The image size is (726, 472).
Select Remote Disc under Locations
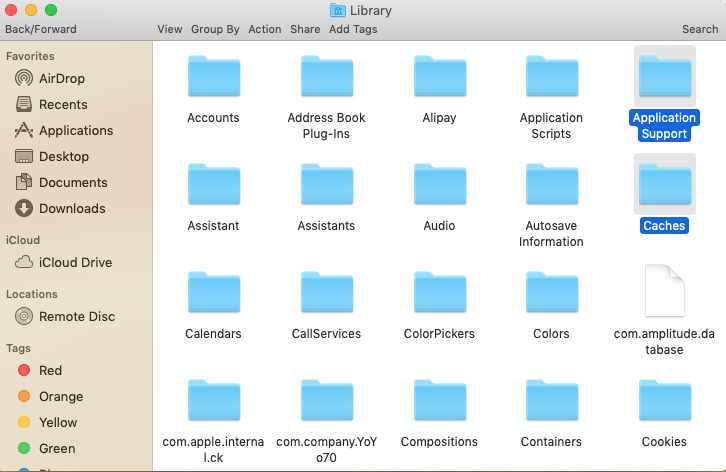click(76, 316)
